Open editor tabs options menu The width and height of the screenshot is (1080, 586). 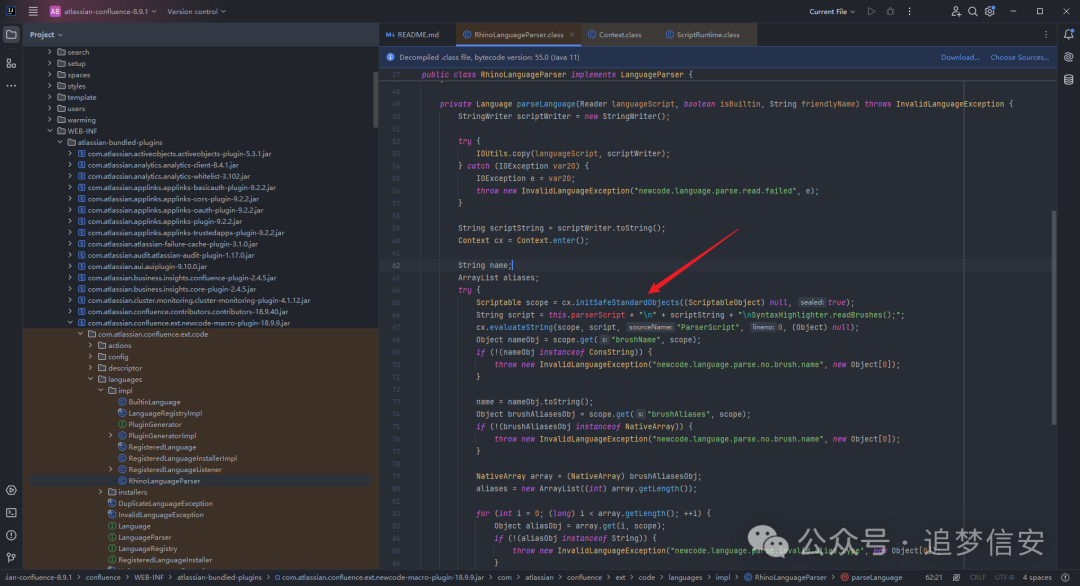point(1046,34)
